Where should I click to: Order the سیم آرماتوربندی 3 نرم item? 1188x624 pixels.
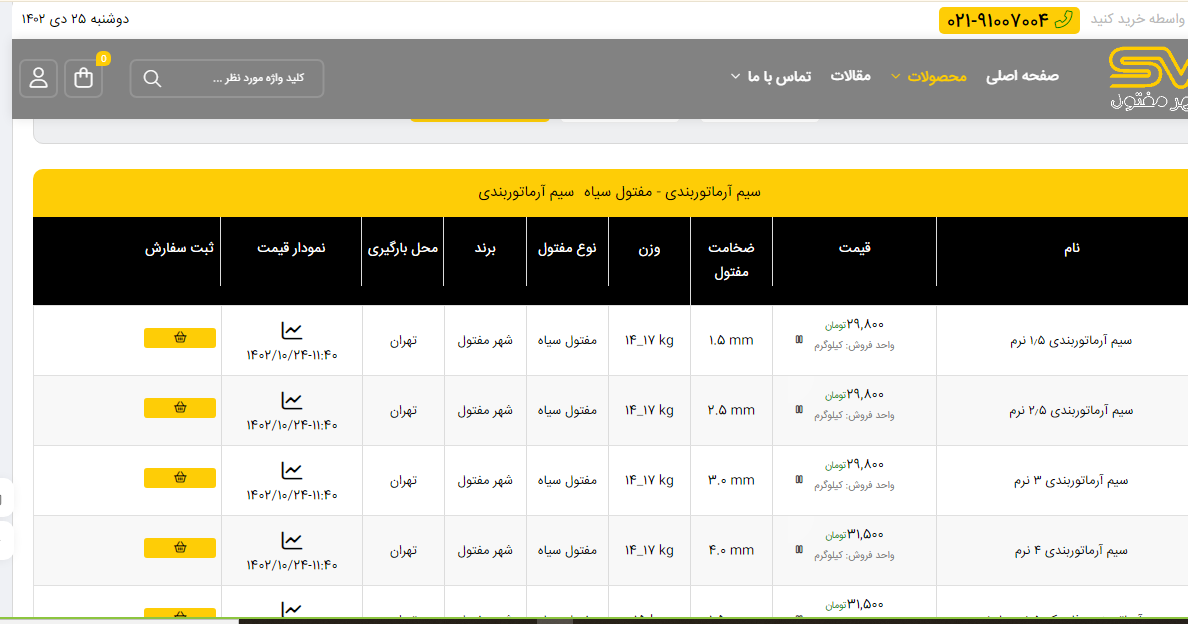pos(180,478)
